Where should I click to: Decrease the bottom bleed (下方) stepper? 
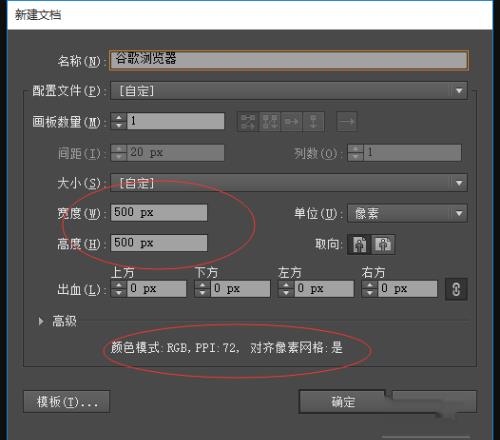202,293
